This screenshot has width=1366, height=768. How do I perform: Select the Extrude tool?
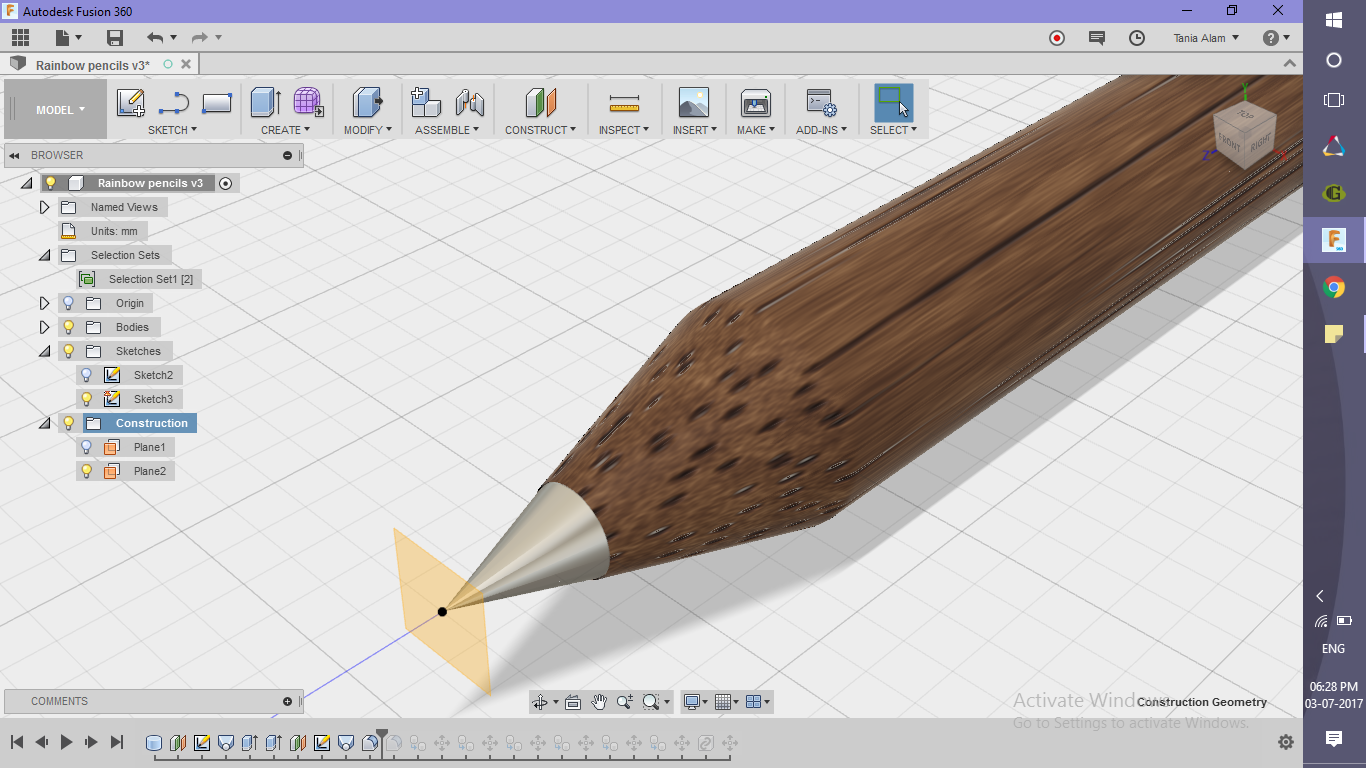coord(265,103)
